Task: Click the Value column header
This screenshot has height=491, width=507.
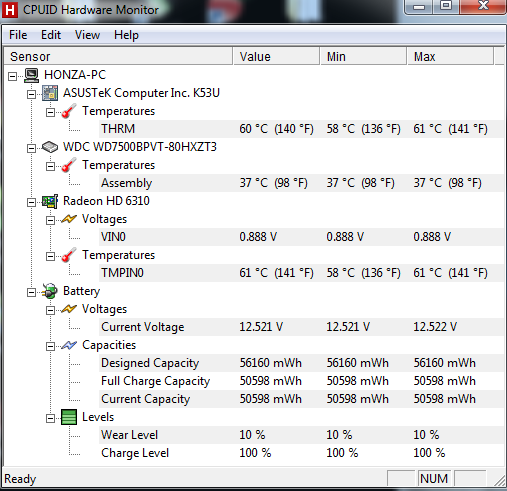Action: coord(276,56)
